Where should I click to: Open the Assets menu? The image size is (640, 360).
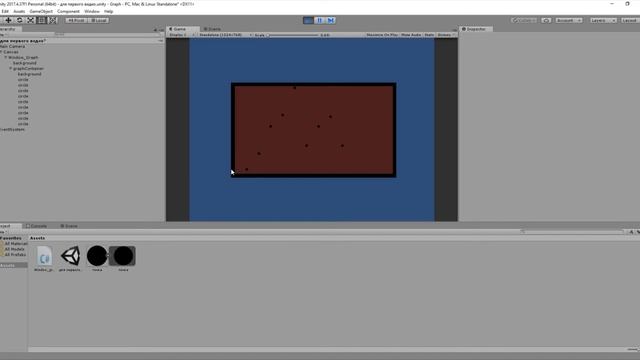pos(19,11)
